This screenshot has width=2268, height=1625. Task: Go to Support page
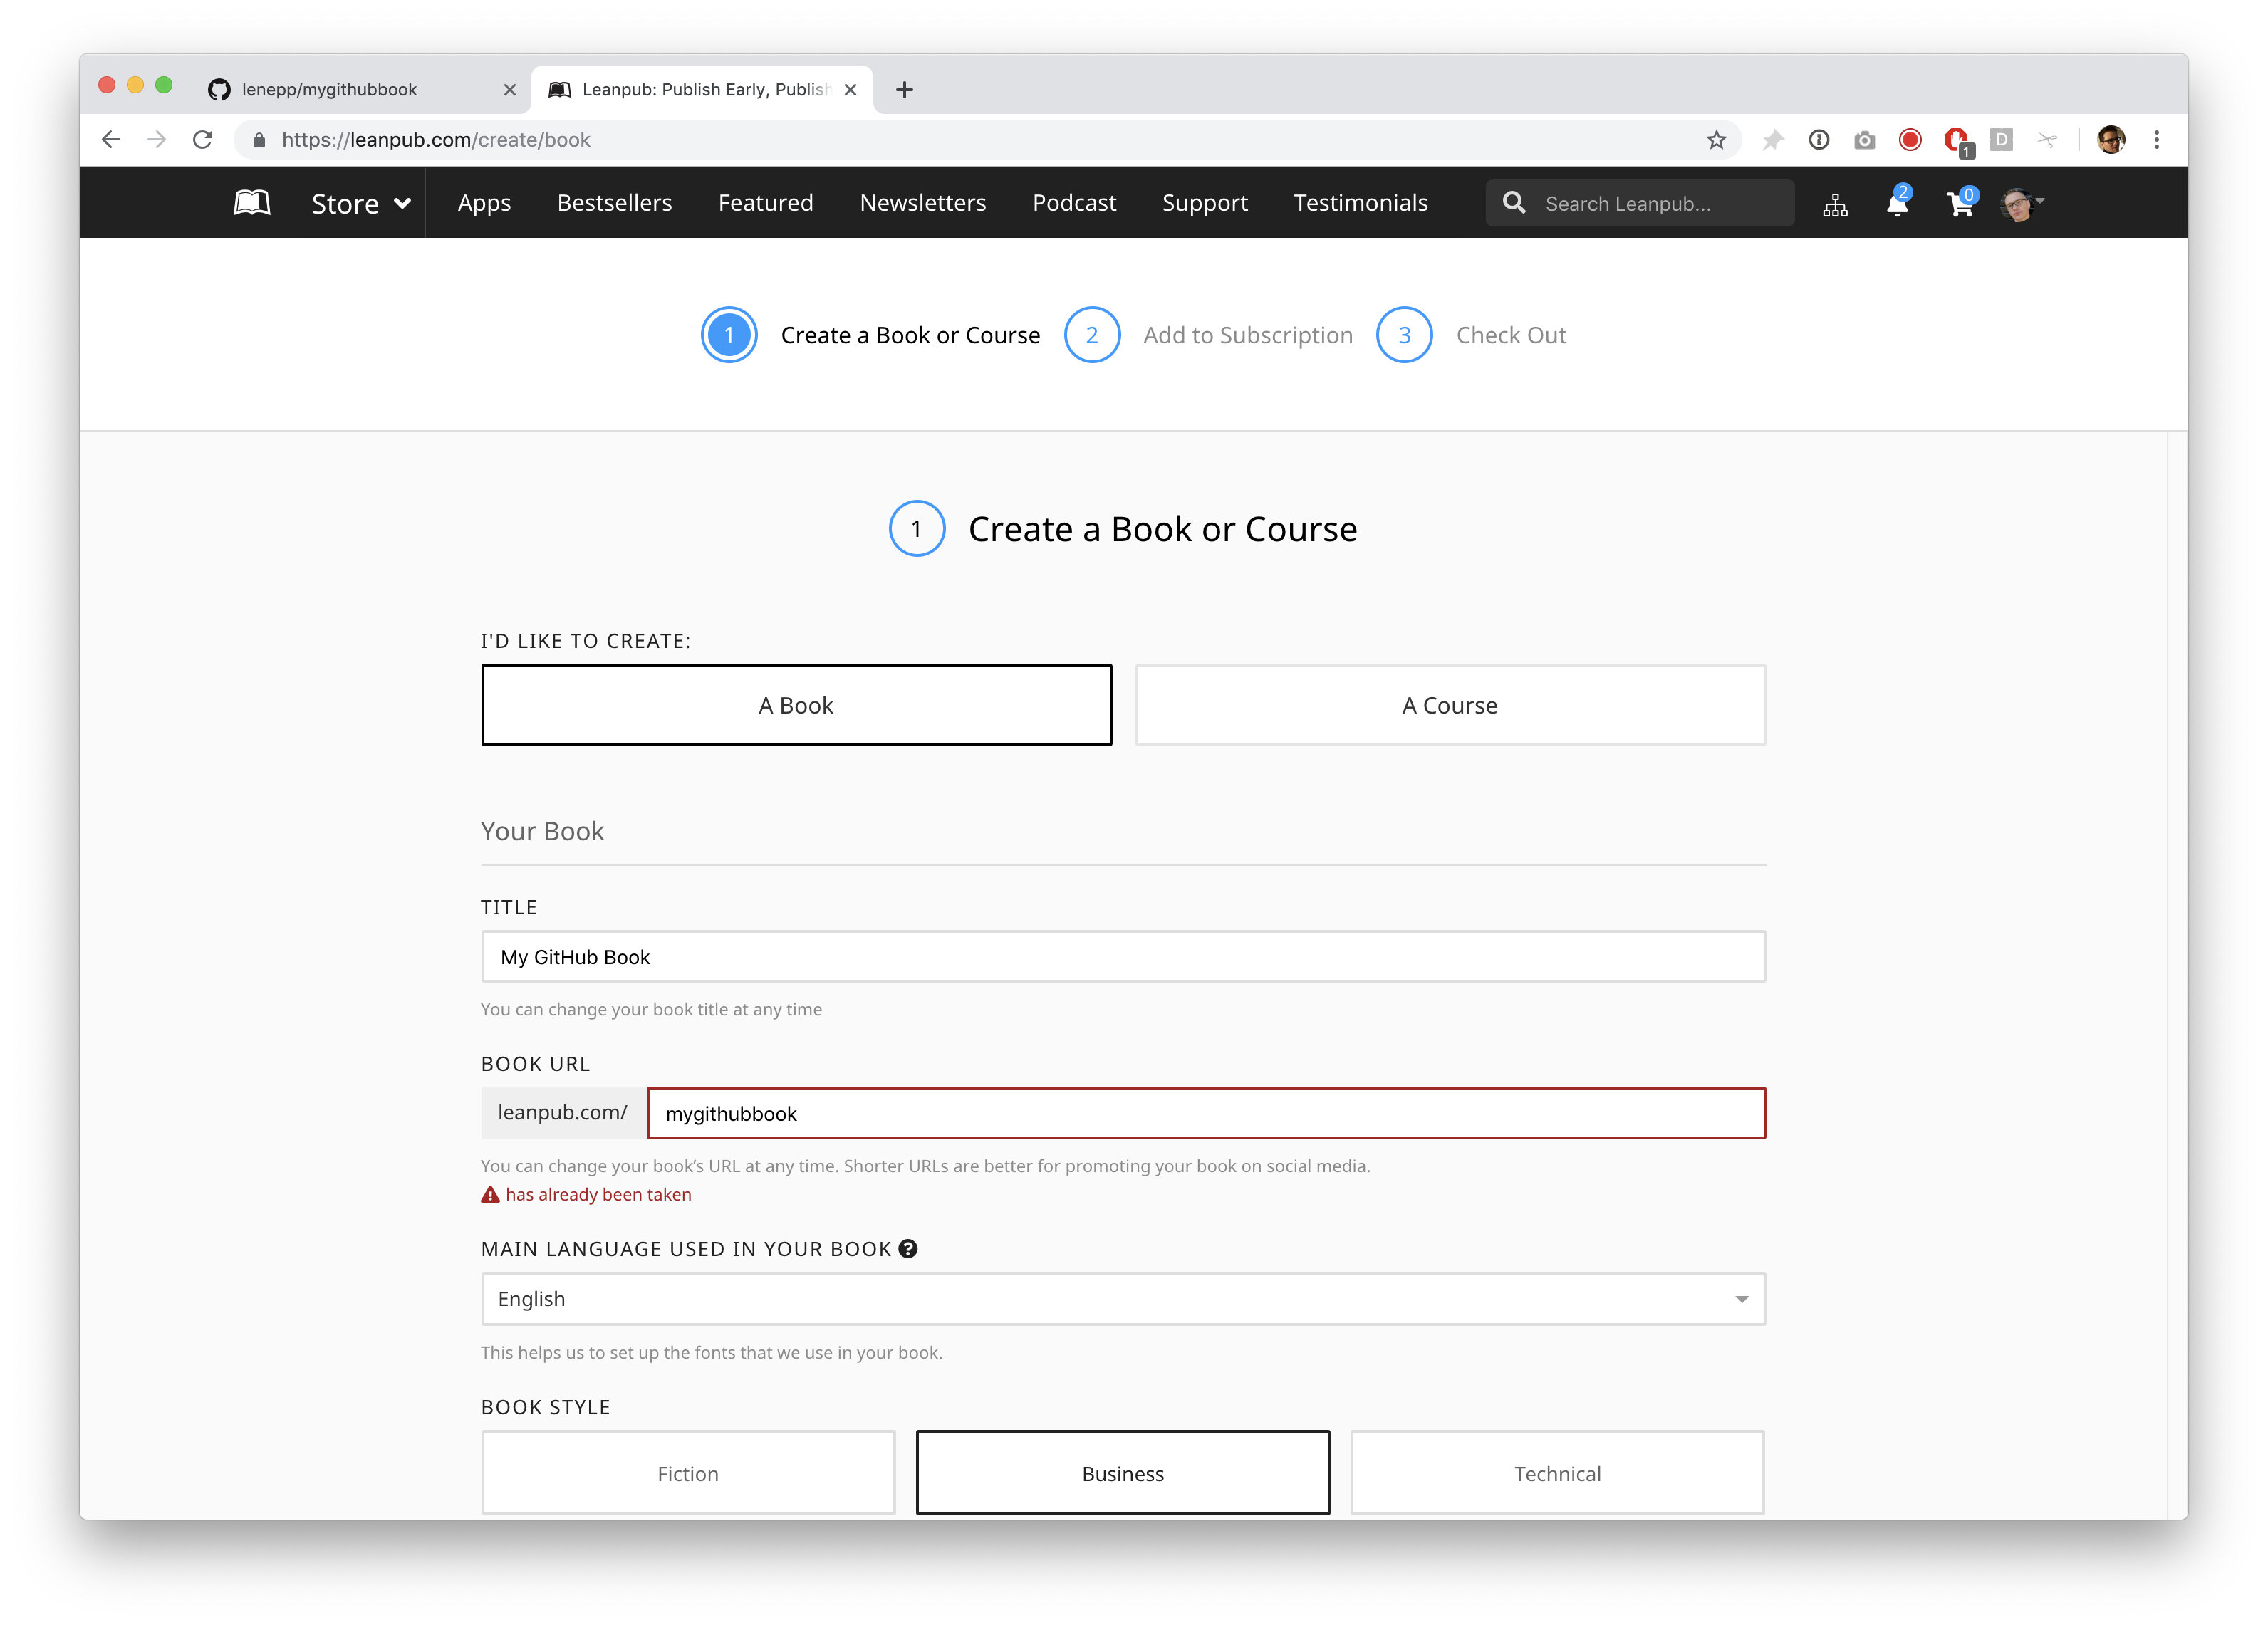[1204, 203]
